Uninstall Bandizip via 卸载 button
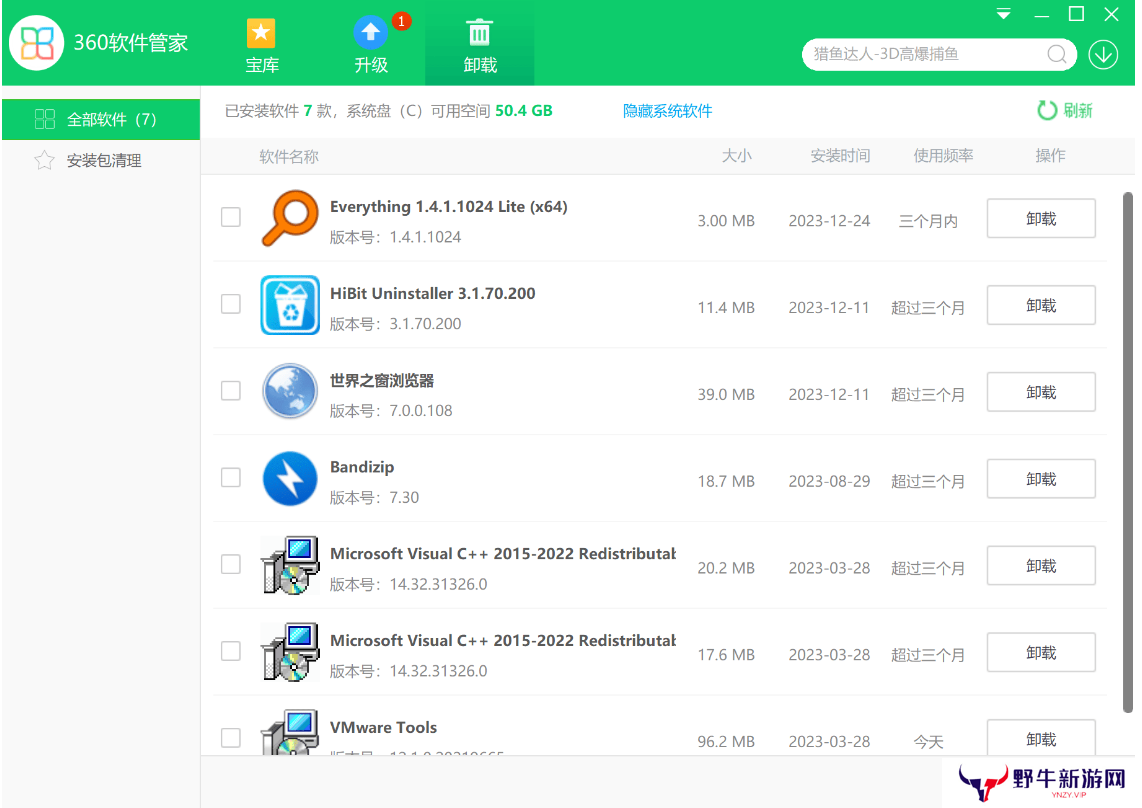This screenshot has width=1142, height=808. click(1041, 479)
